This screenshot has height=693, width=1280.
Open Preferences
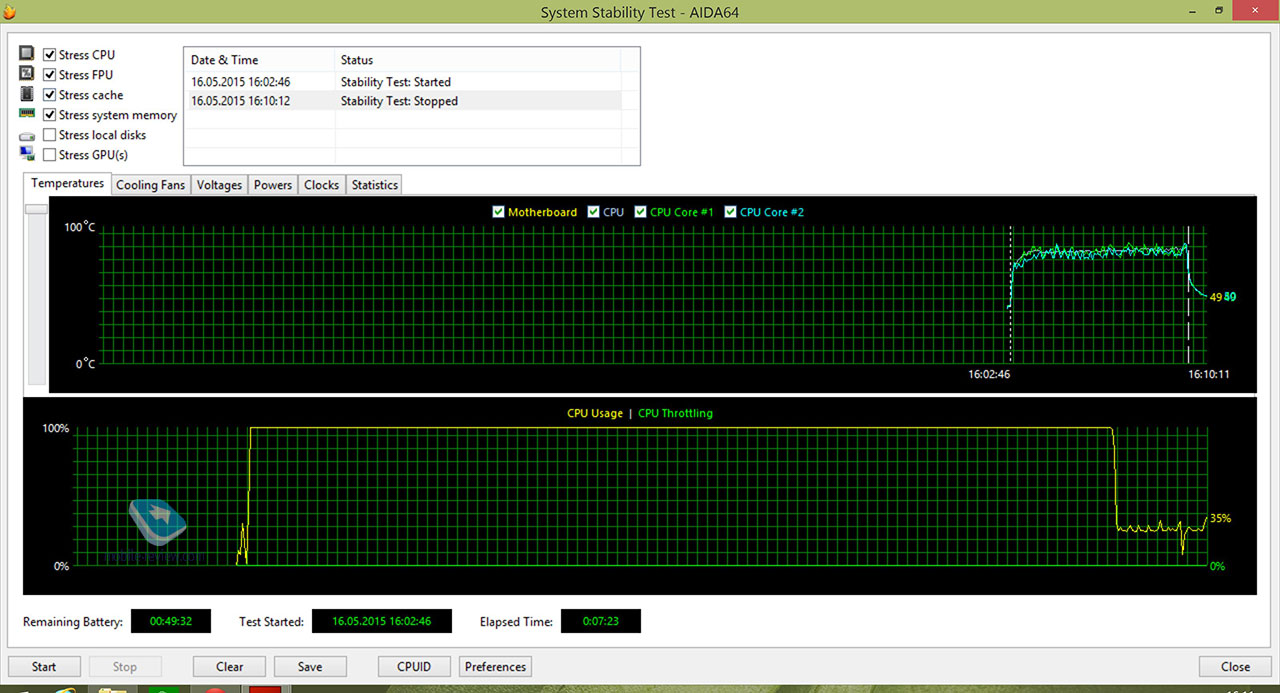click(x=495, y=667)
